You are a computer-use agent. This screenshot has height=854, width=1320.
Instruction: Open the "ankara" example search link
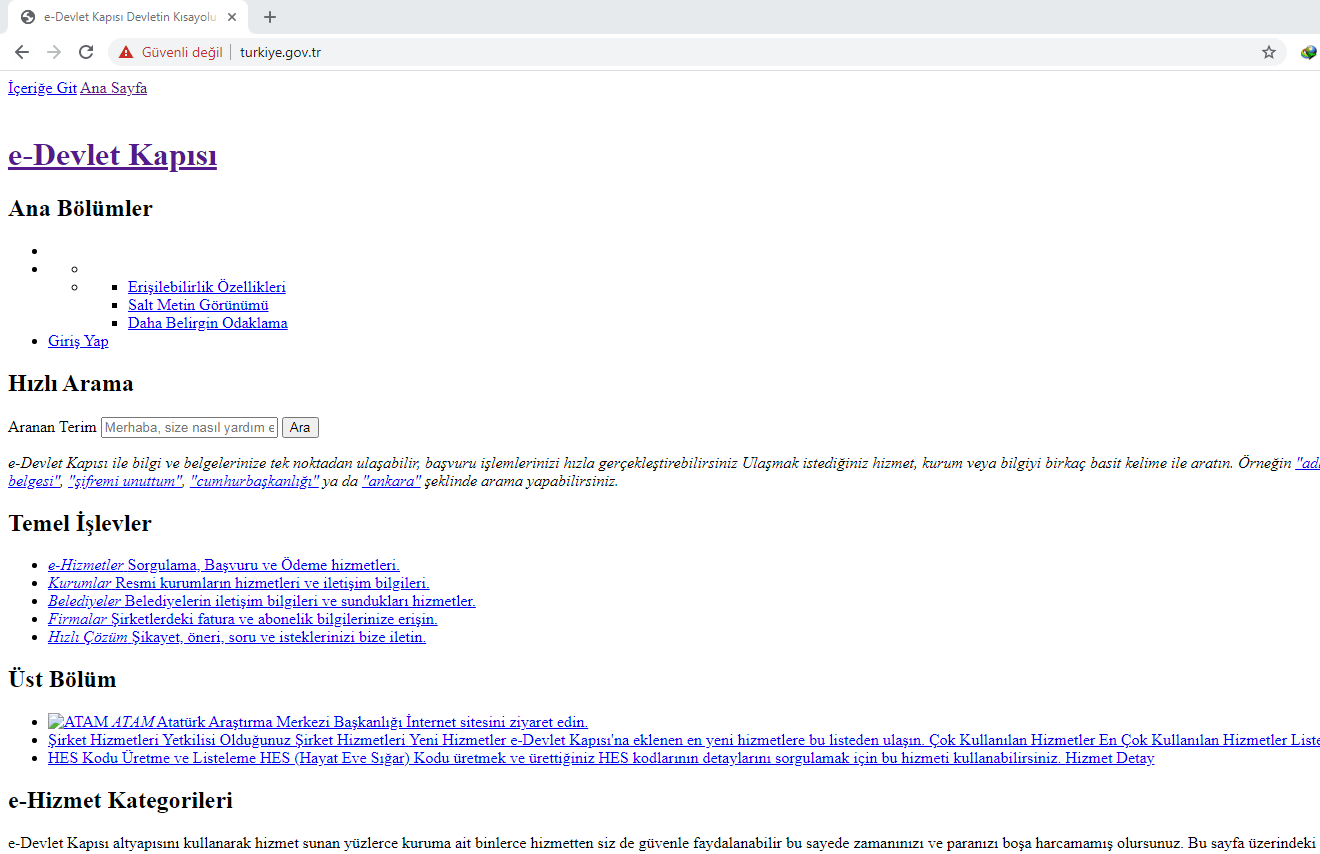[x=391, y=481]
